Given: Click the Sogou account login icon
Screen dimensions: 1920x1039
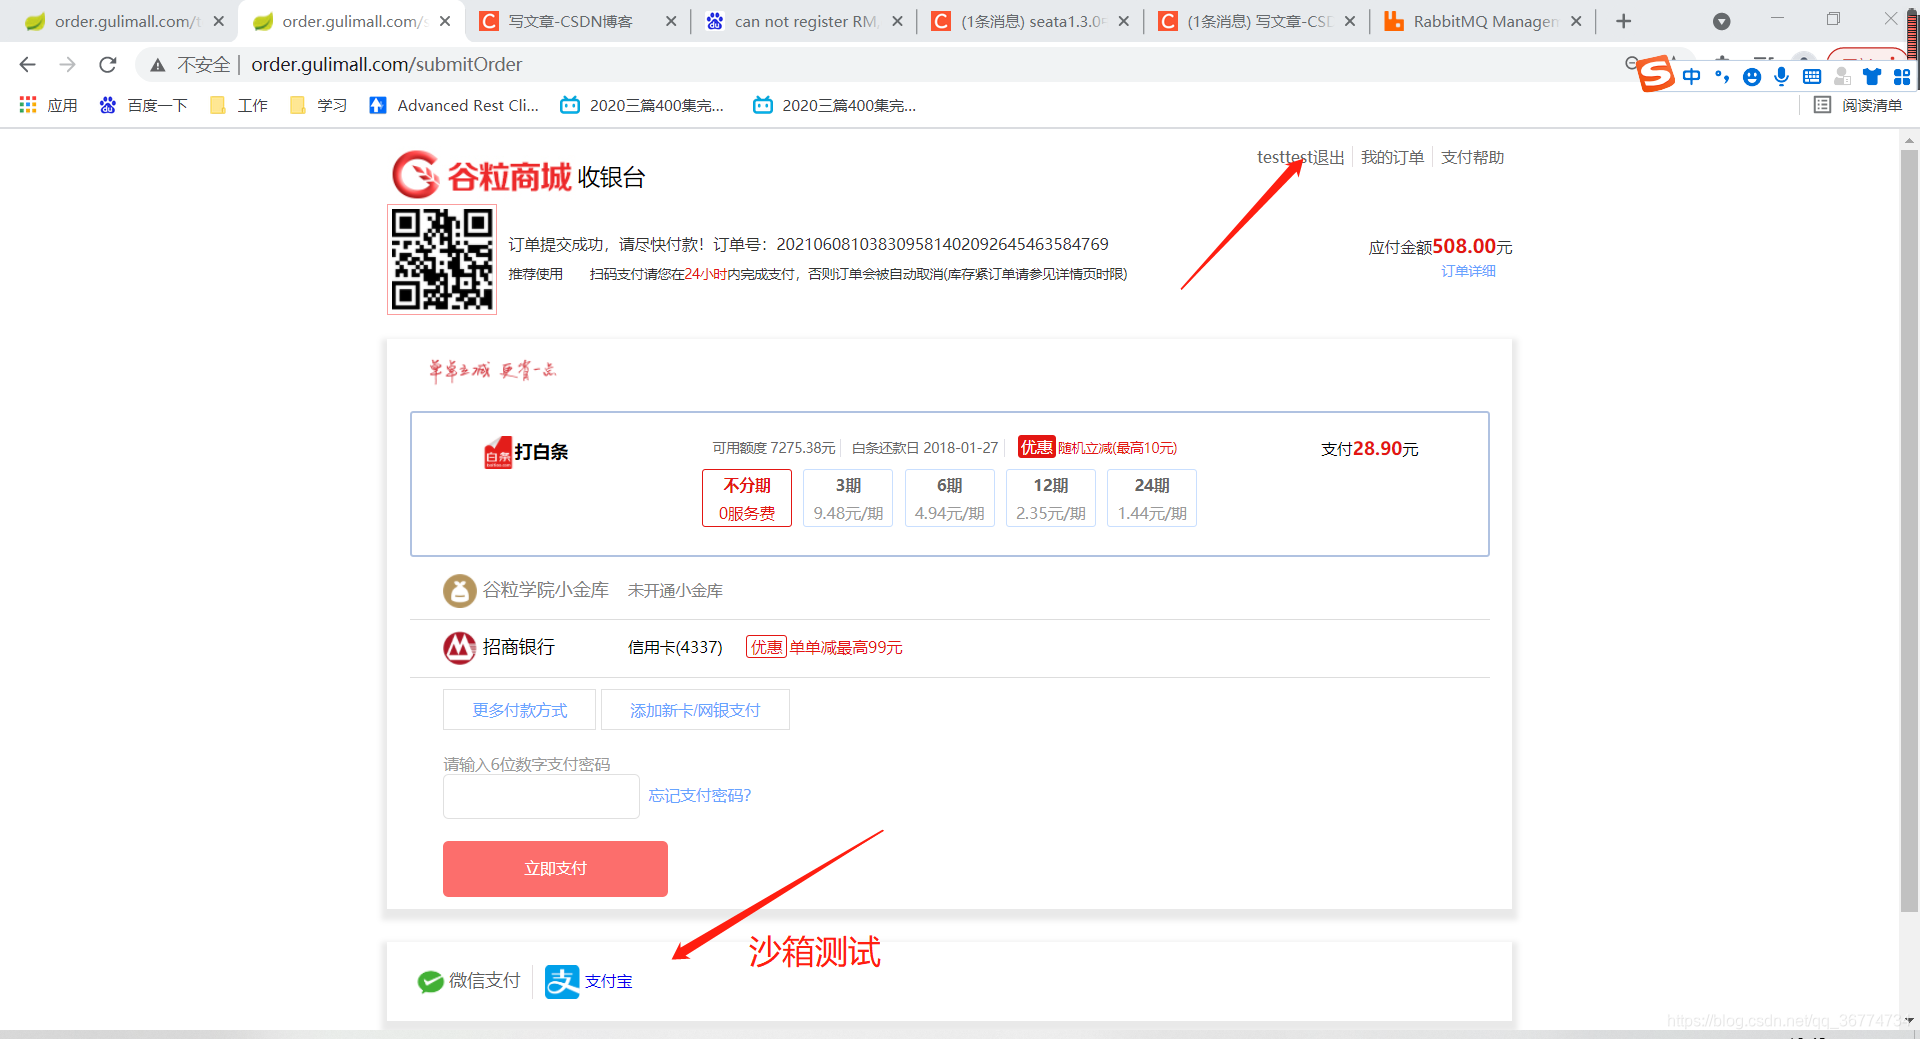Looking at the screenshot, I should [1842, 77].
